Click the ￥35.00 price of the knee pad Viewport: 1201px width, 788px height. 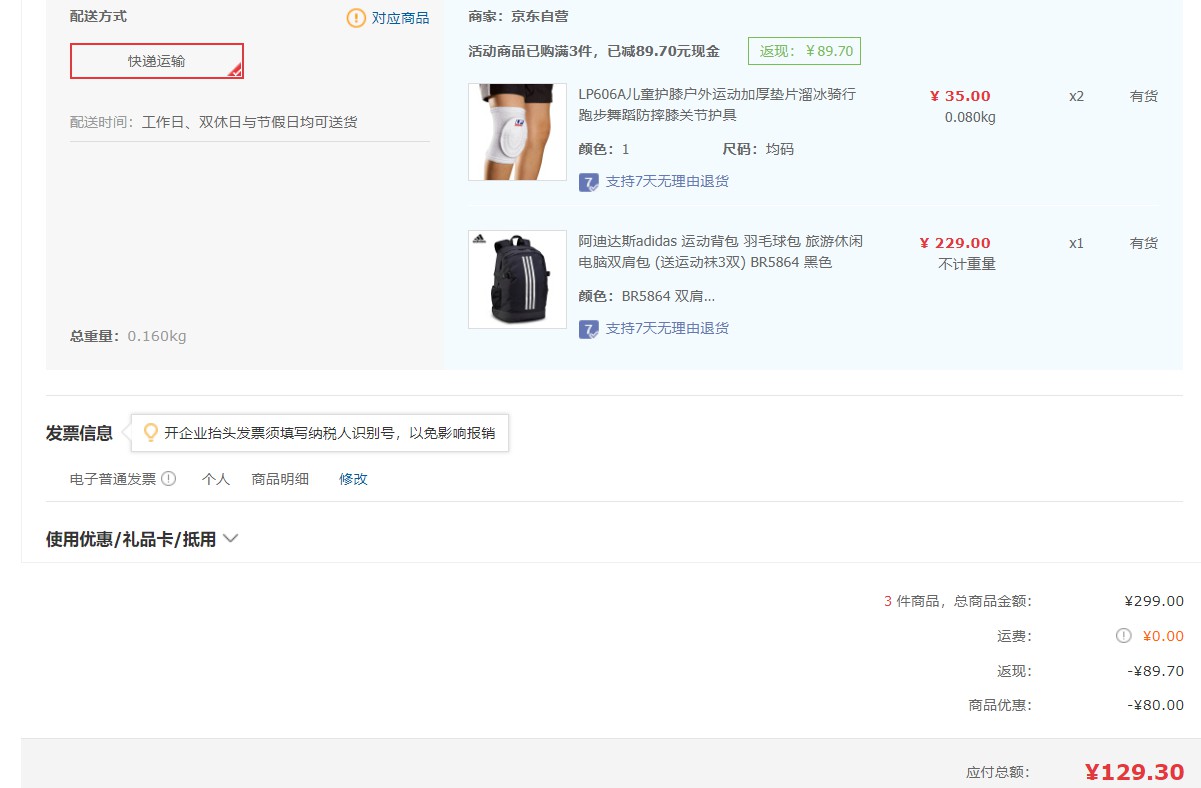(x=960, y=96)
